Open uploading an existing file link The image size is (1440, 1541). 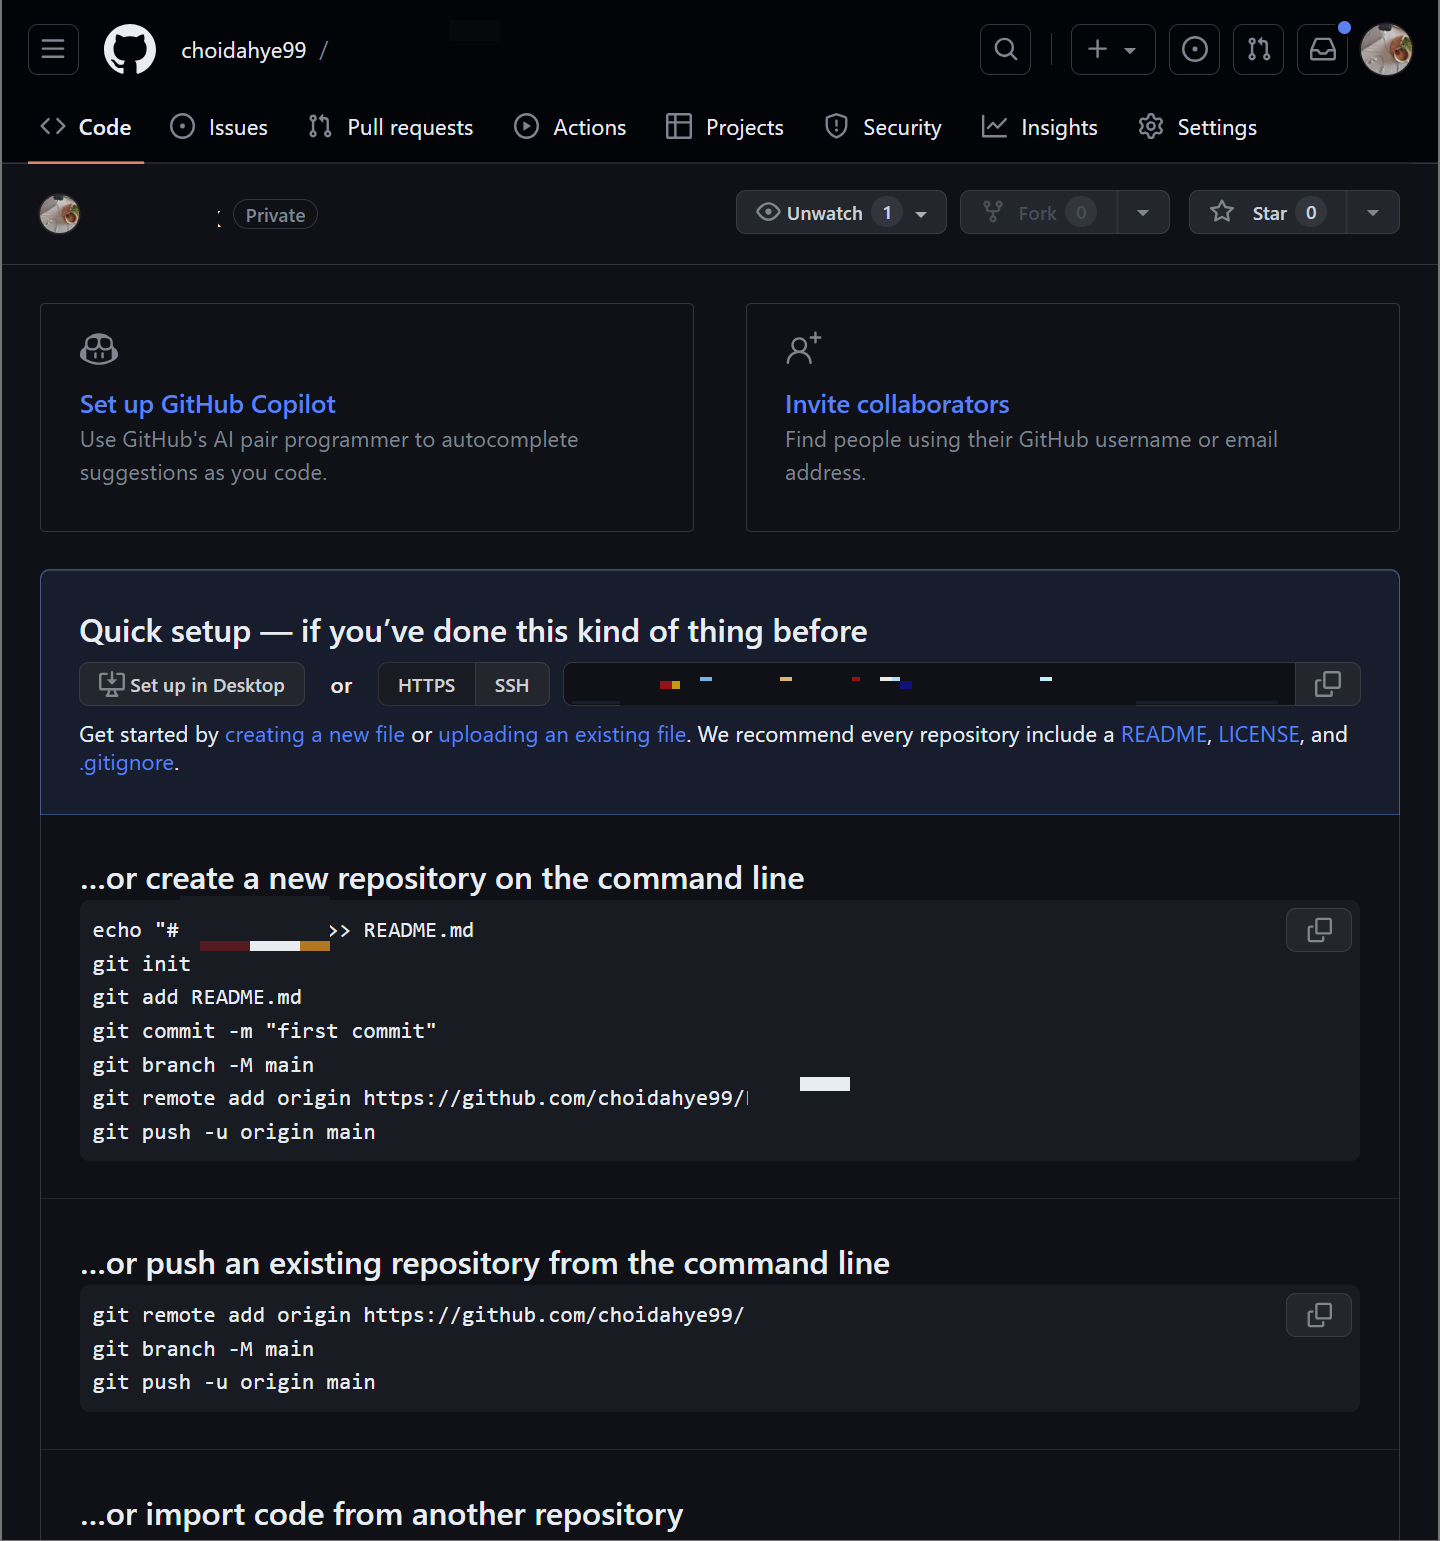coord(562,734)
